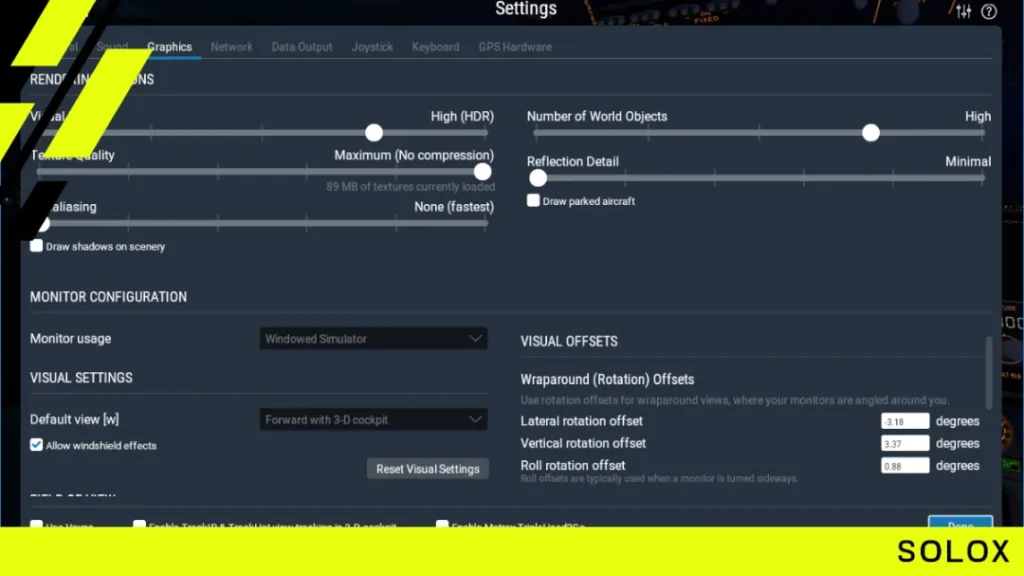Go to the GPS Hardware tab
Screen dimensions: 1024x576
click(x=515, y=47)
